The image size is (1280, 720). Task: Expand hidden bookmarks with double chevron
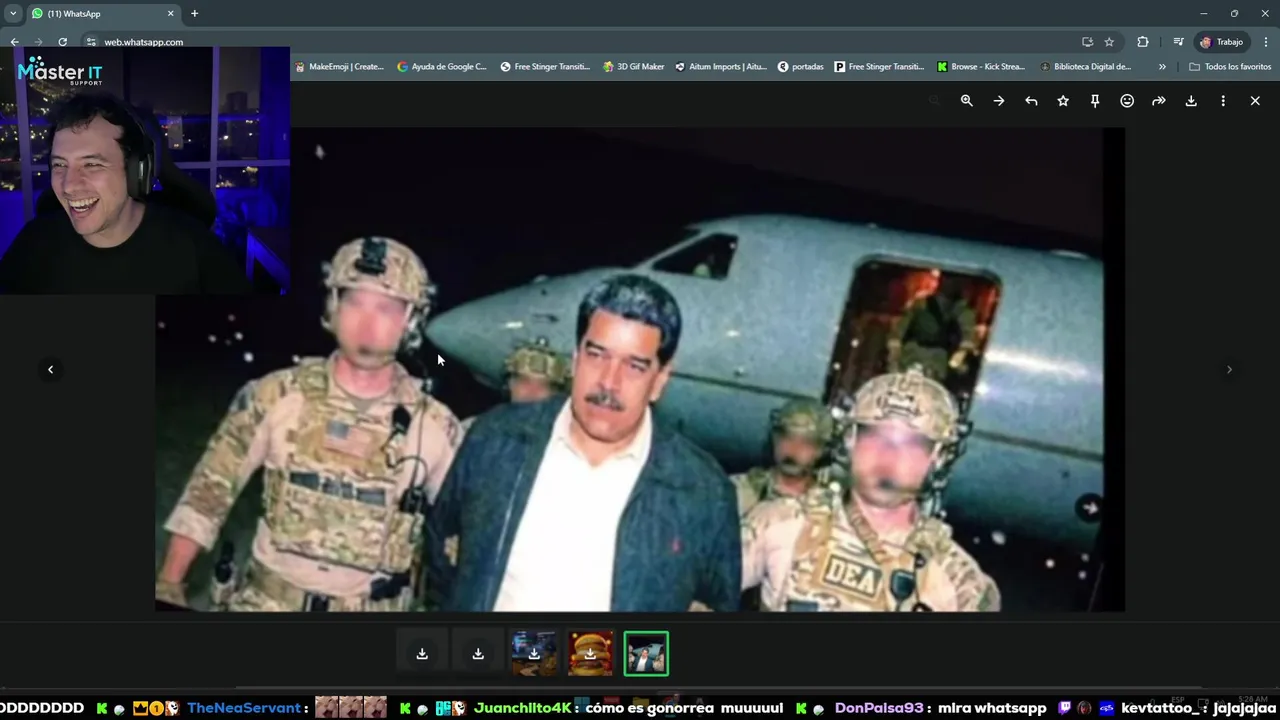(1162, 67)
